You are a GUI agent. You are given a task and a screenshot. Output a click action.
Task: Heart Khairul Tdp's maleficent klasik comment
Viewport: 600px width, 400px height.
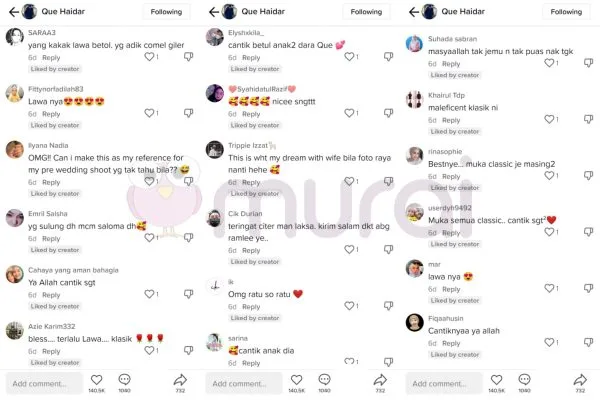pyautogui.click(x=549, y=119)
